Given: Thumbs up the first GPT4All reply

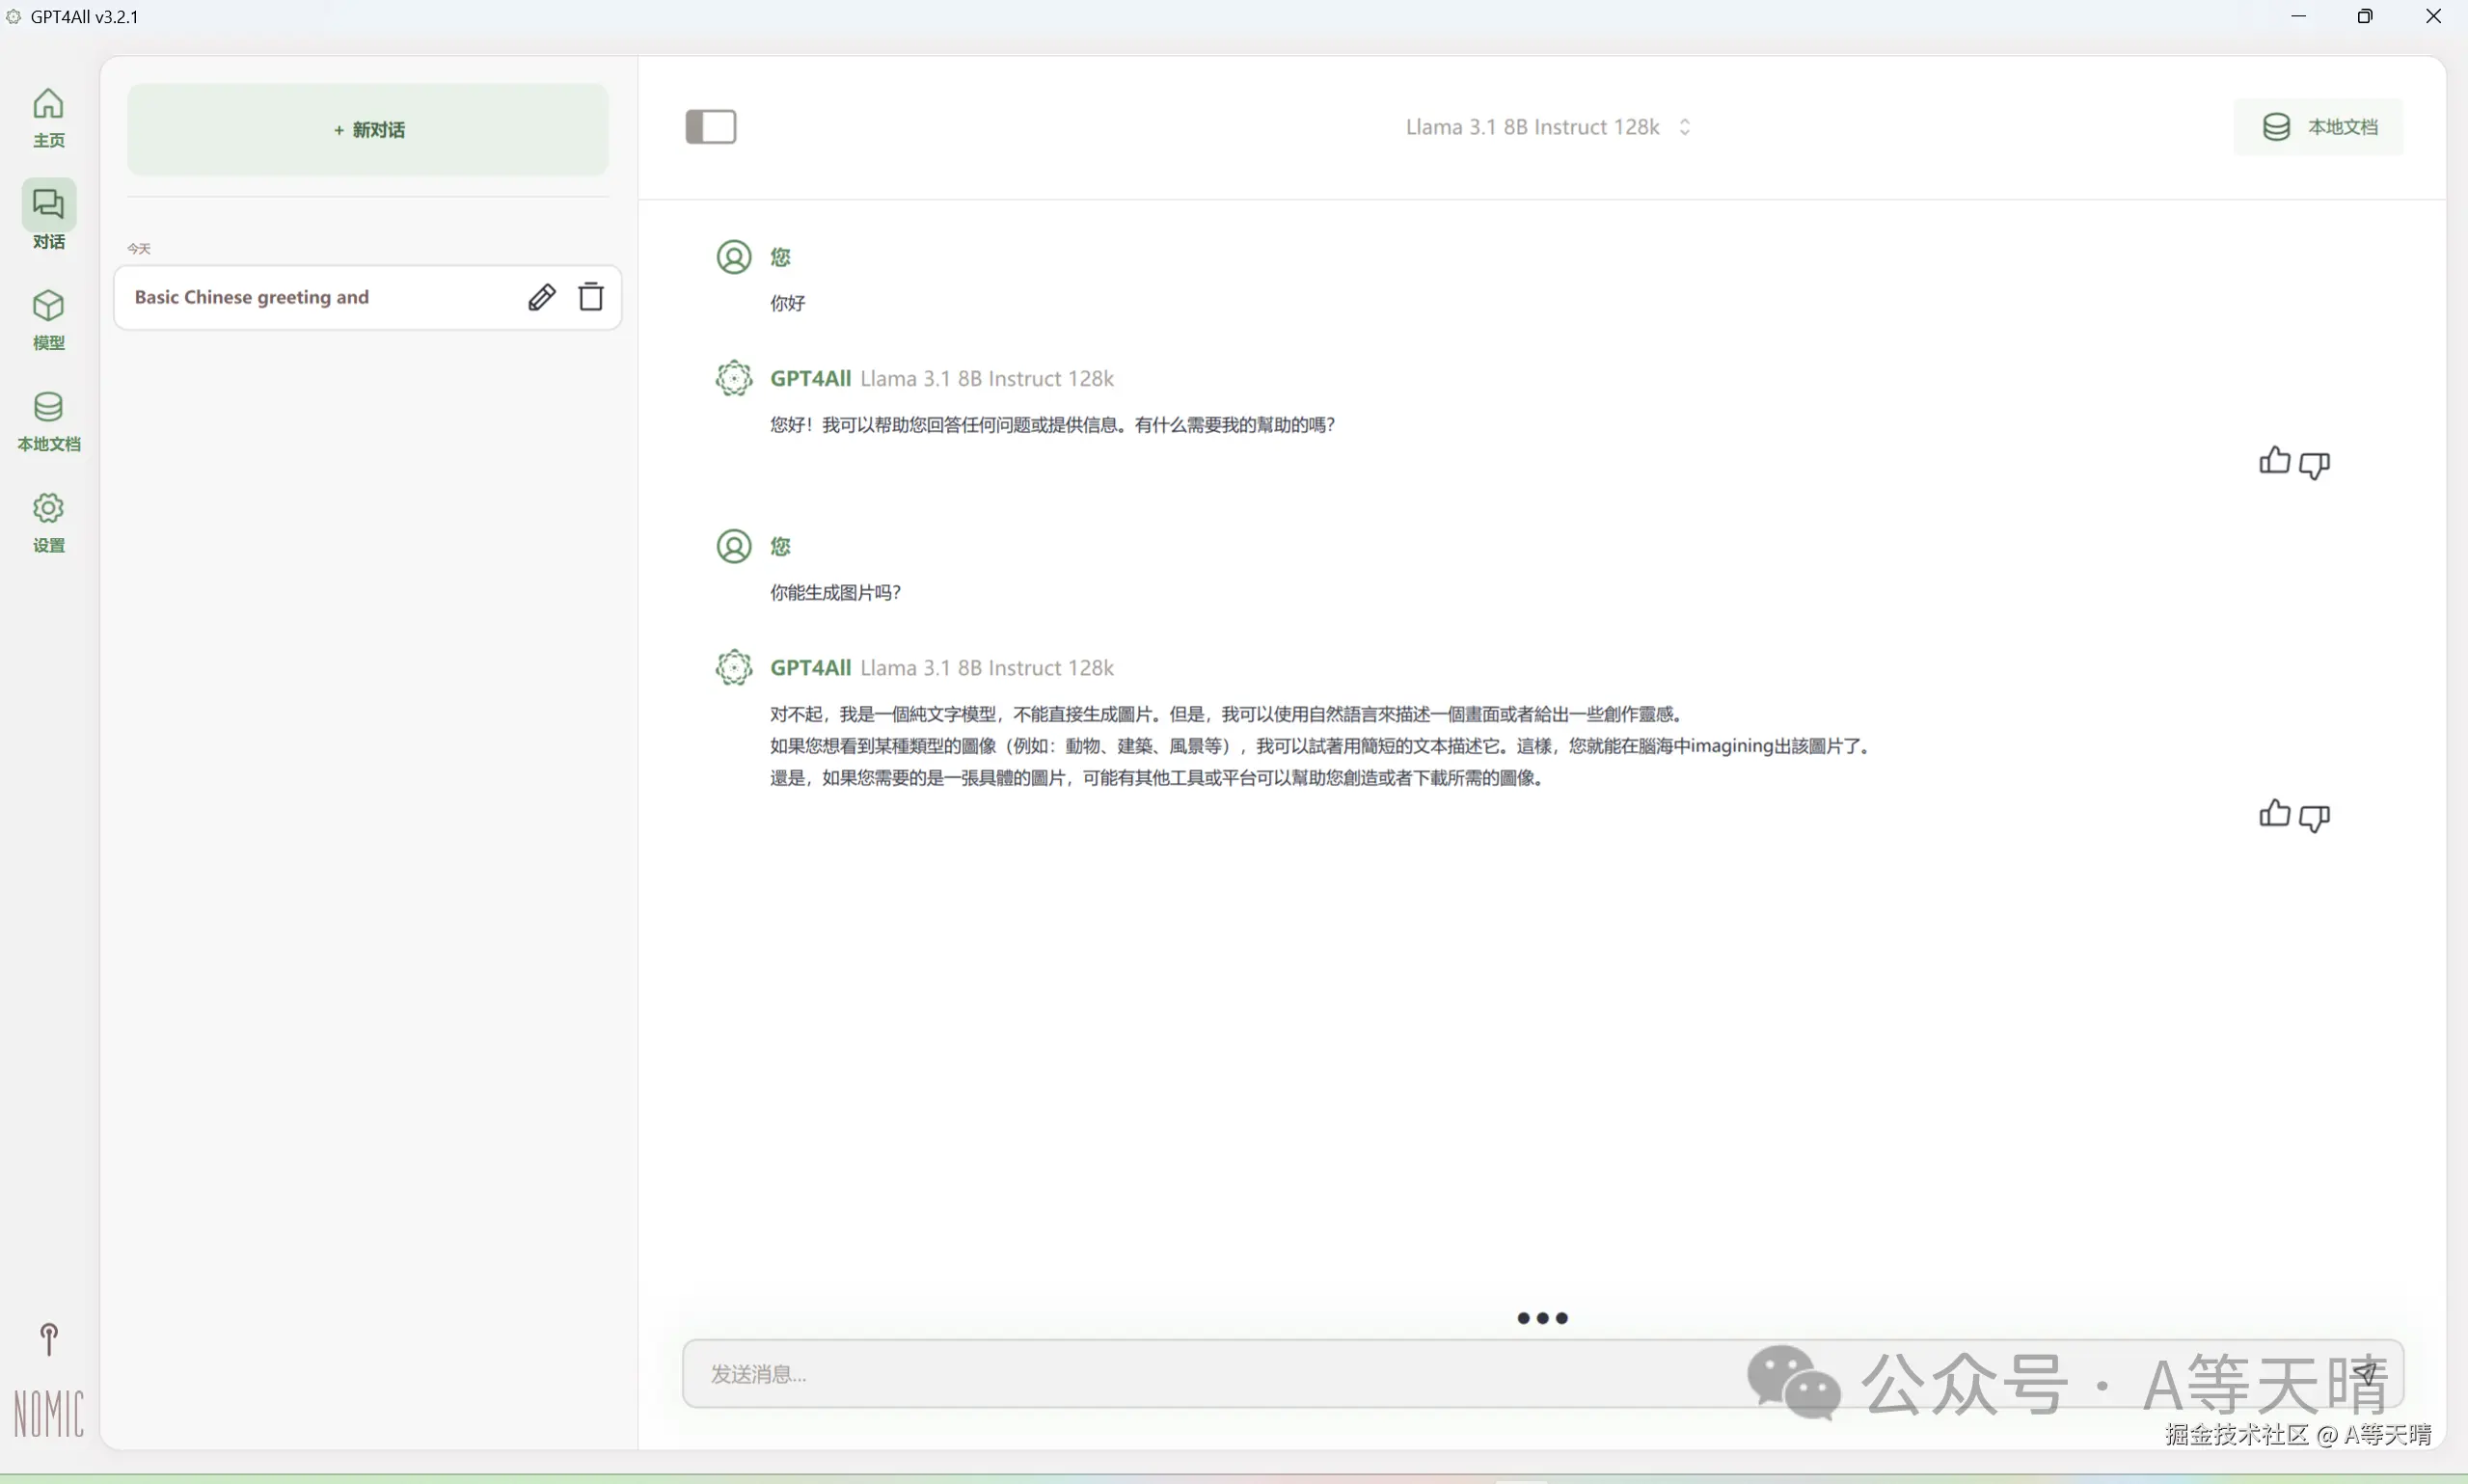Looking at the screenshot, I should click(2274, 461).
